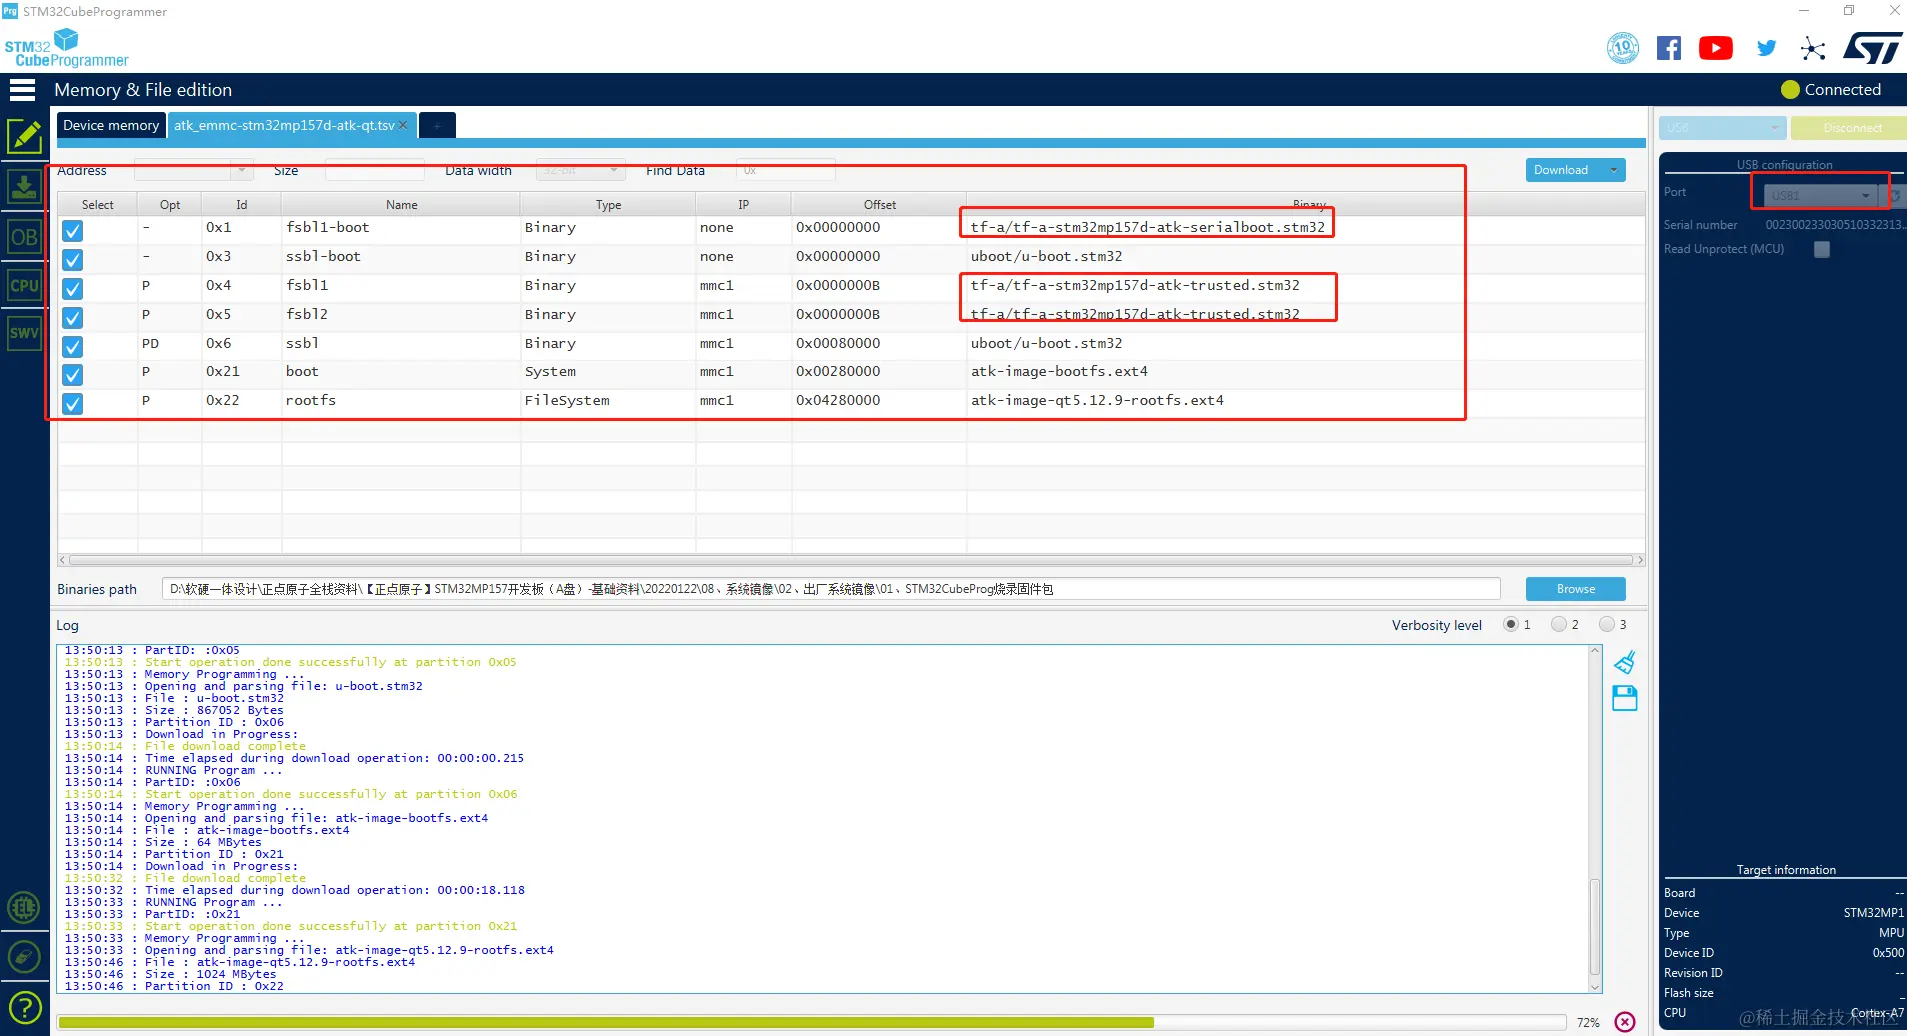Uncheck the fsbl2 partition checkbox
The width and height of the screenshot is (1907, 1036).
click(72, 318)
